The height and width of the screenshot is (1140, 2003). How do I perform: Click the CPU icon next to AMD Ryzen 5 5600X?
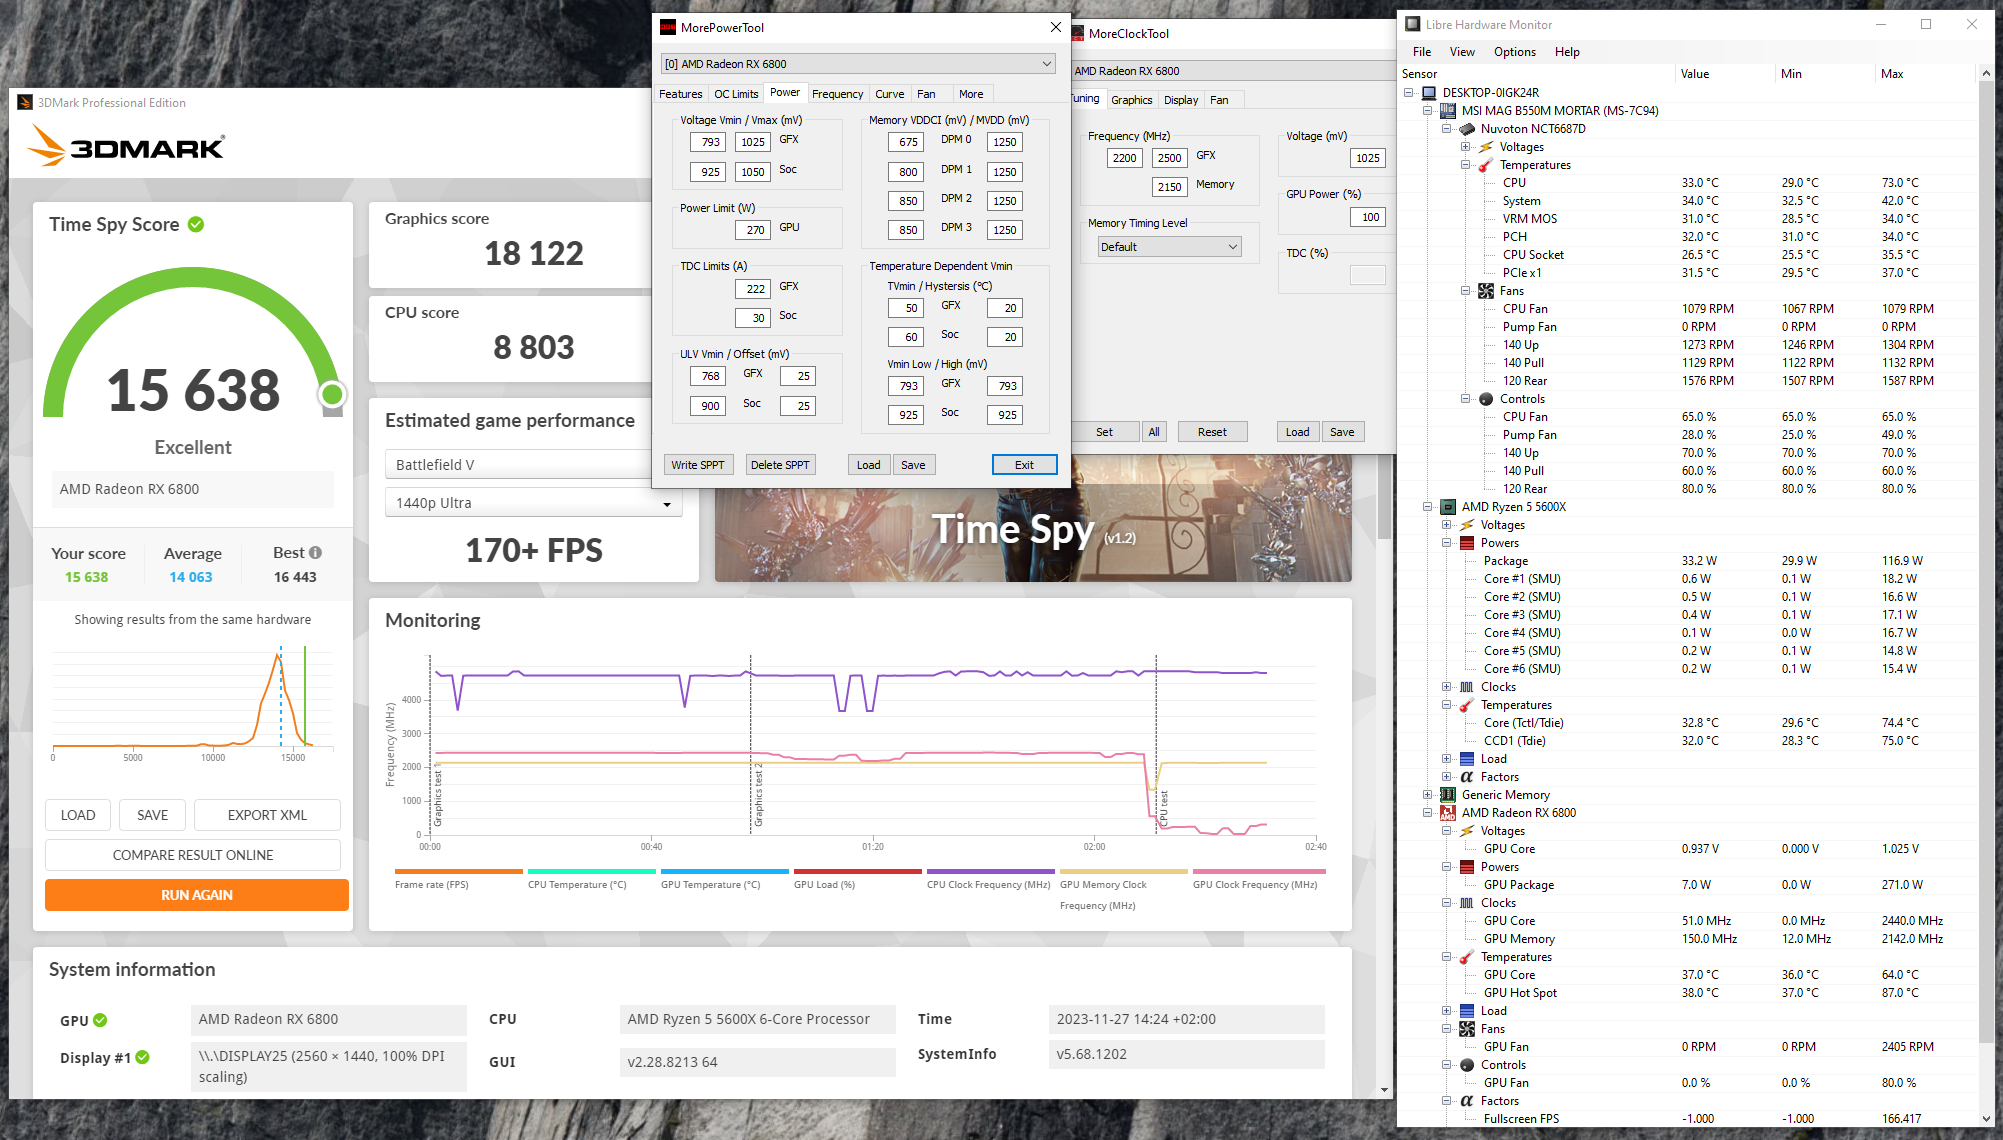(x=1447, y=507)
